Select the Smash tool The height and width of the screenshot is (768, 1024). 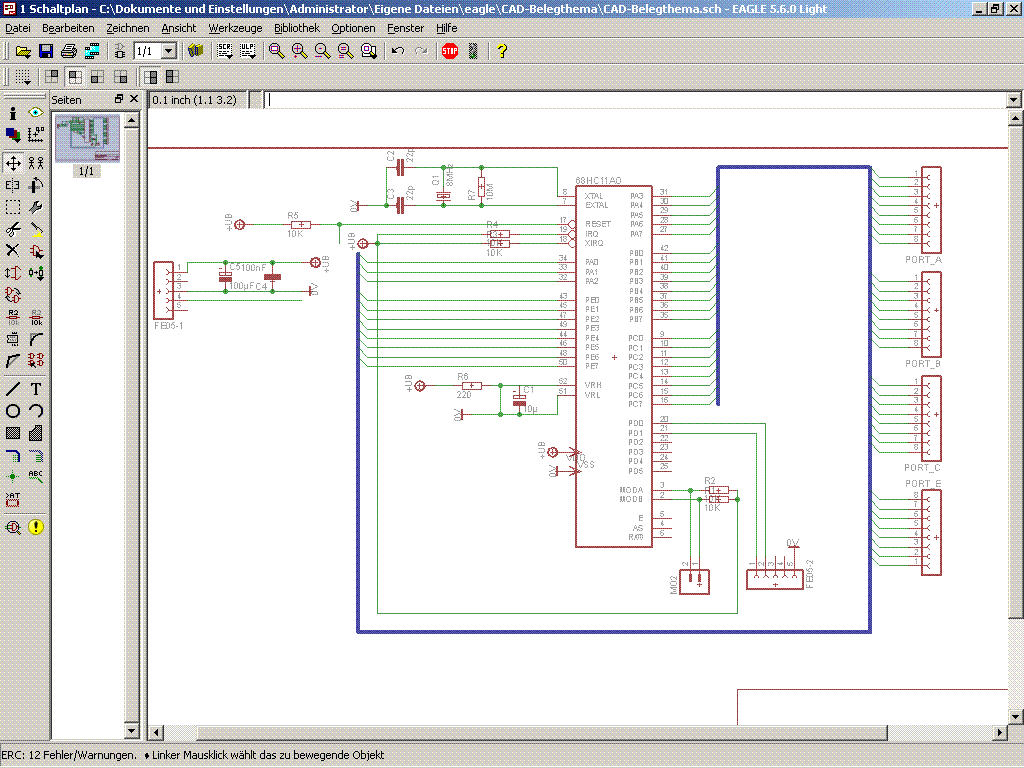(x=13, y=339)
